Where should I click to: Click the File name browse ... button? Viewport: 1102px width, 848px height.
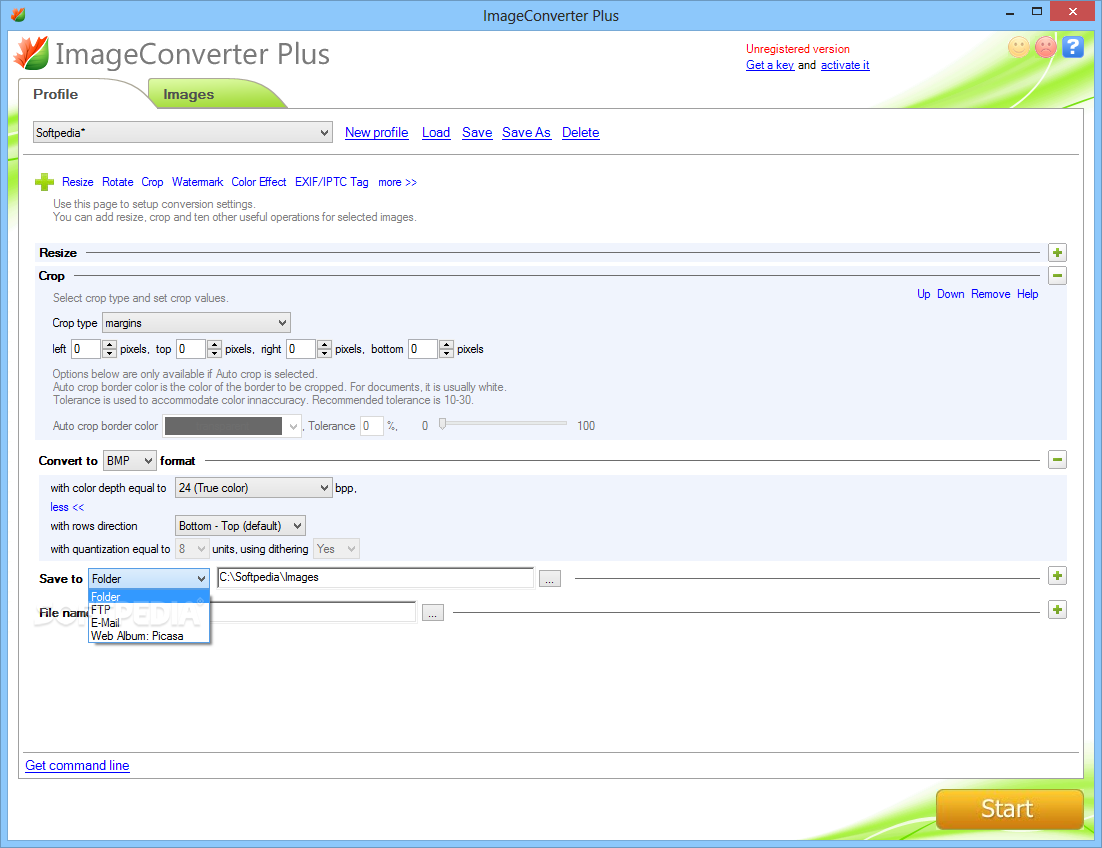click(432, 613)
